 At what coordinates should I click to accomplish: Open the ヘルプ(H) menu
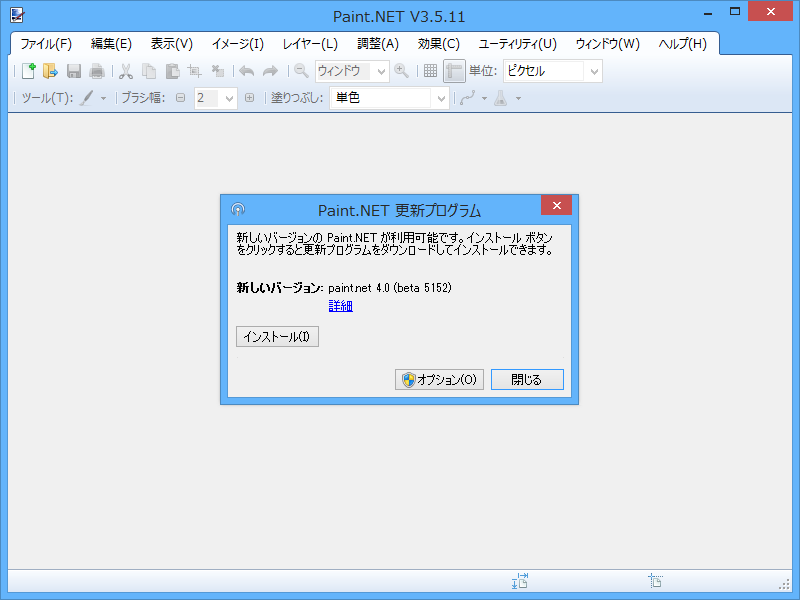[x=682, y=44]
